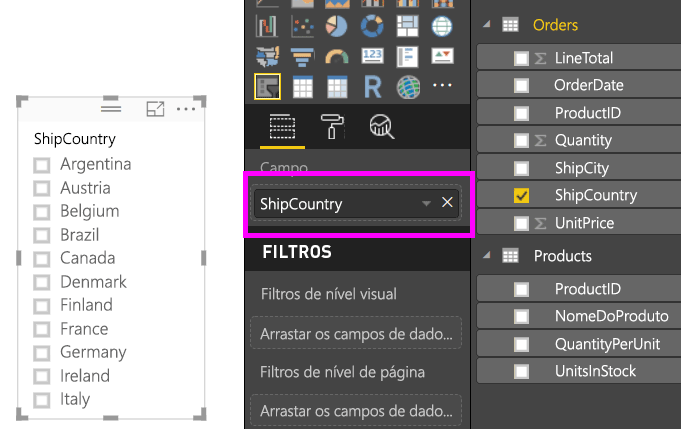The height and width of the screenshot is (429, 681).
Task: Select the Matrix visualization icon
Action: [337, 86]
